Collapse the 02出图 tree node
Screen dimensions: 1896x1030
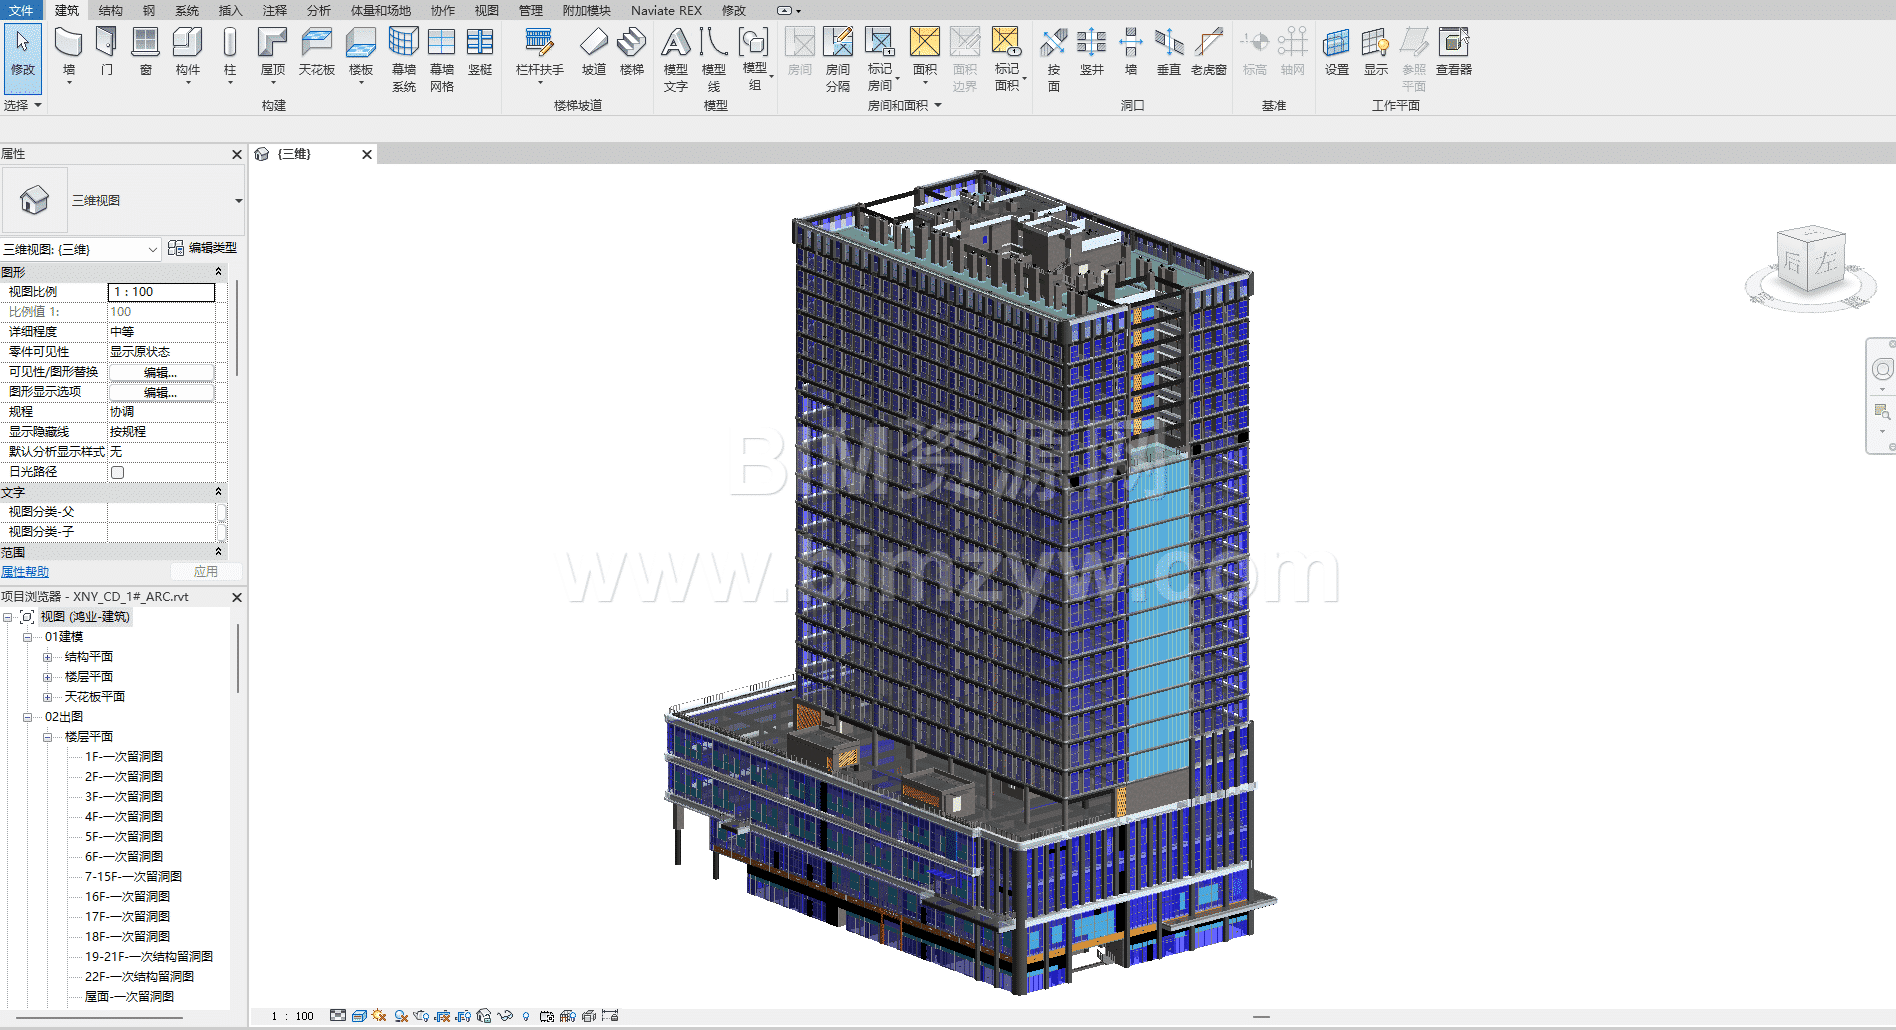coord(27,717)
